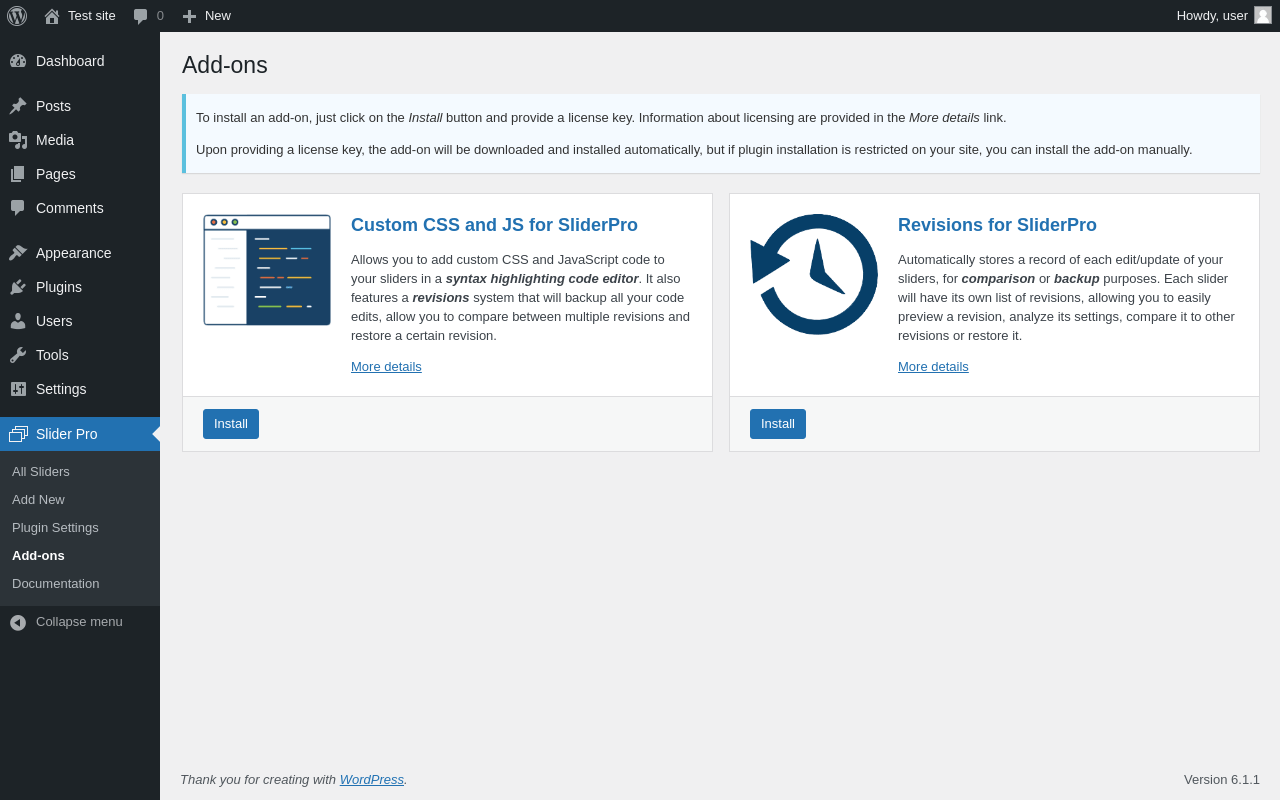
Task: Select the Slider Pro menu item
Action: click(80, 434)
